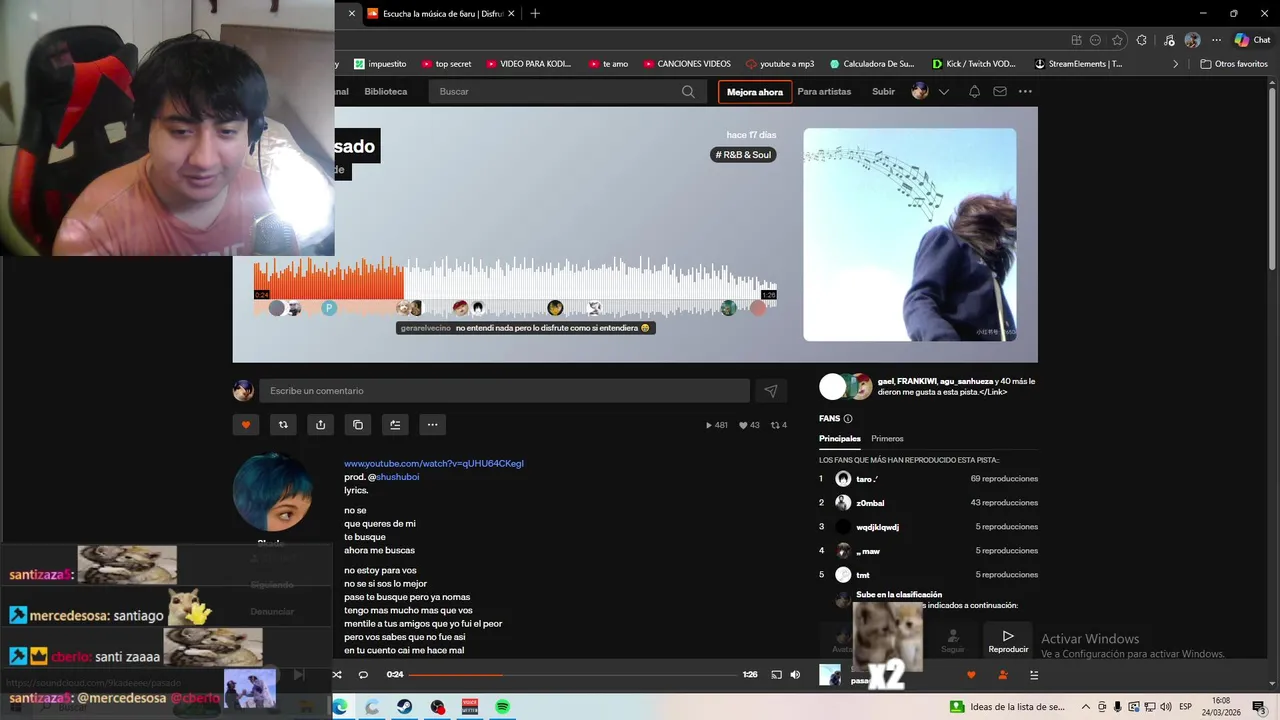The height and width of the screenshot is (720, 1280).
Task: Open fan 'z0mbal' profile
Action: (x=870, y=503)
